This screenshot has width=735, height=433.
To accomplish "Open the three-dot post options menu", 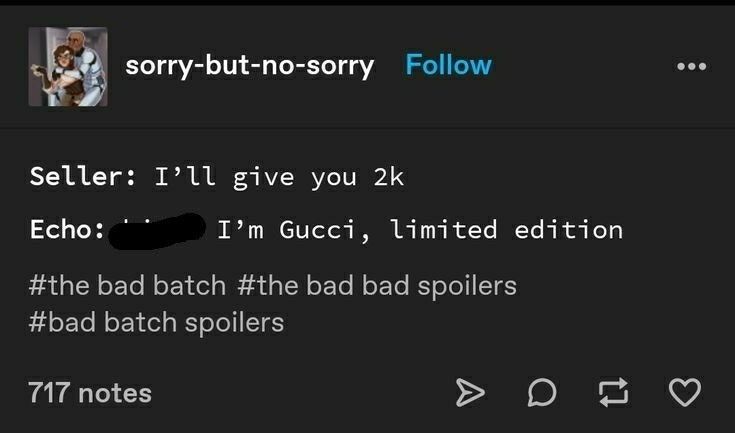I will point(691,66).
